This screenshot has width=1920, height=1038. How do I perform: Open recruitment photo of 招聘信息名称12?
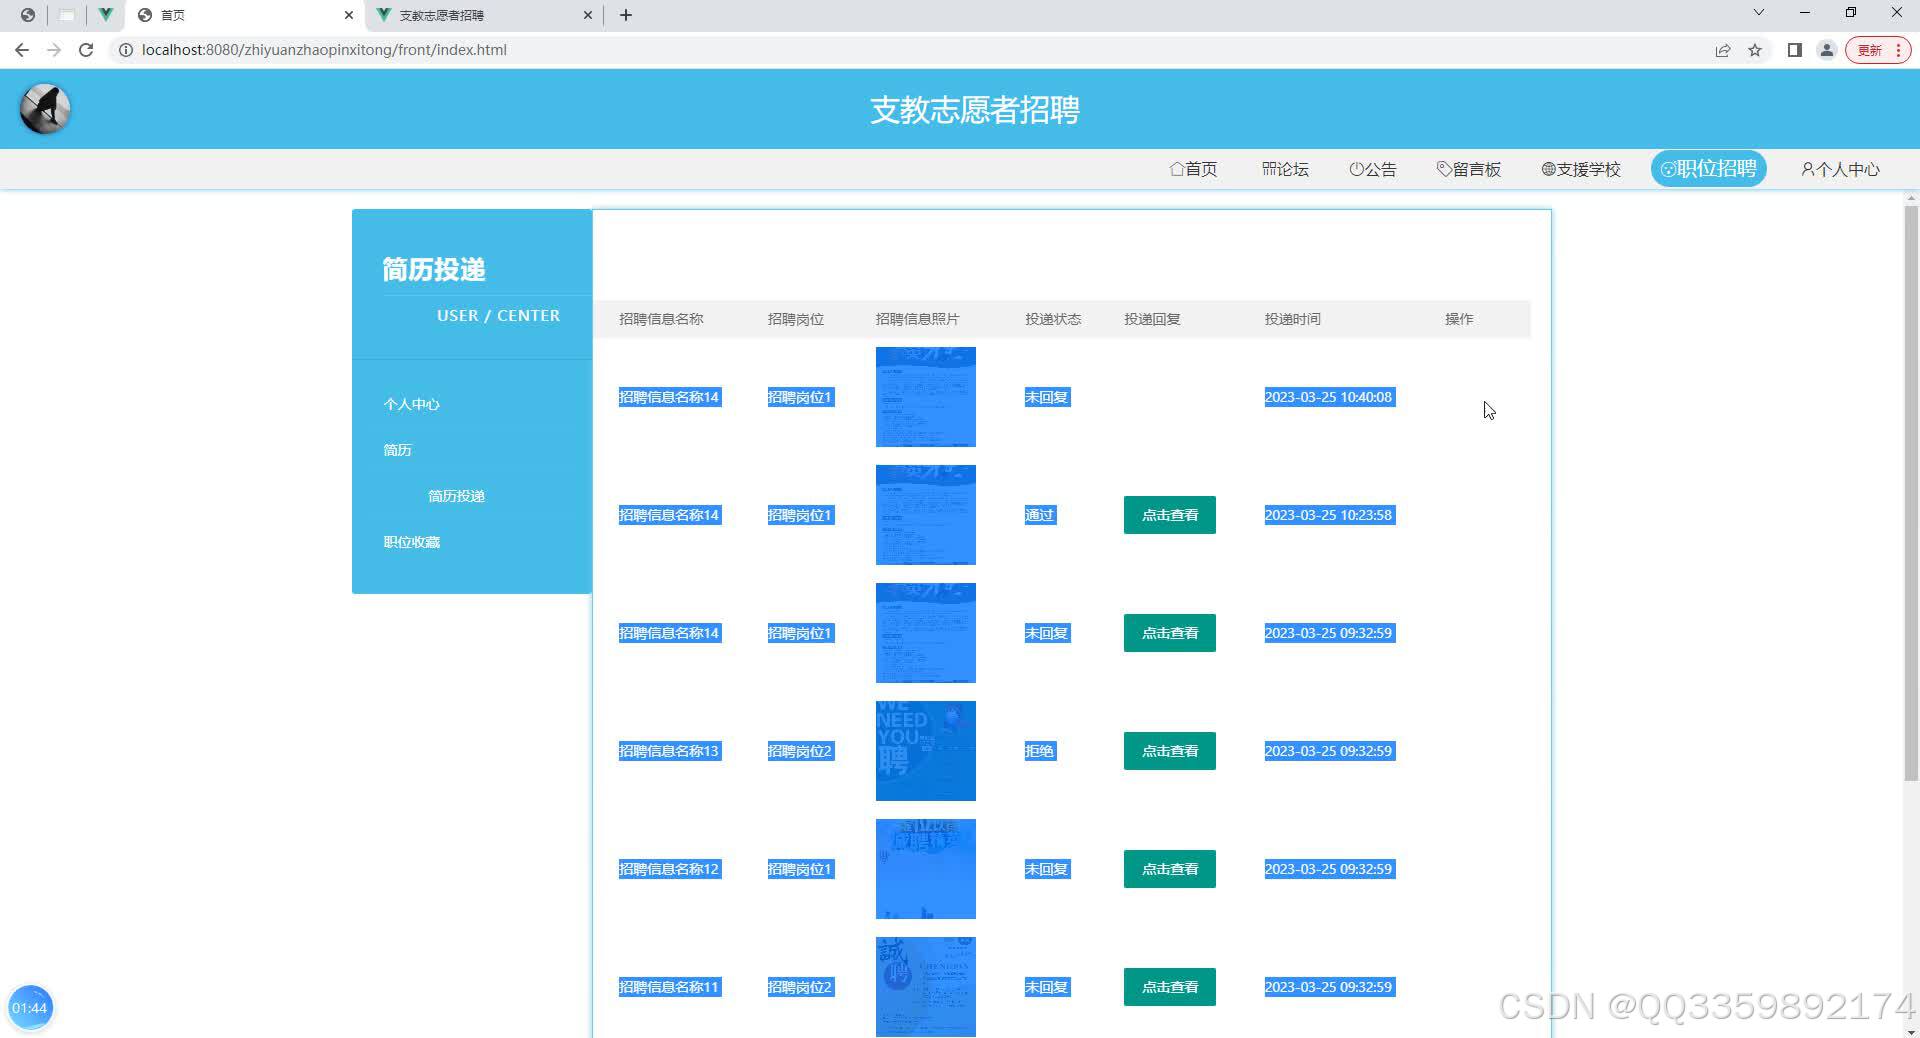[926, 869]
